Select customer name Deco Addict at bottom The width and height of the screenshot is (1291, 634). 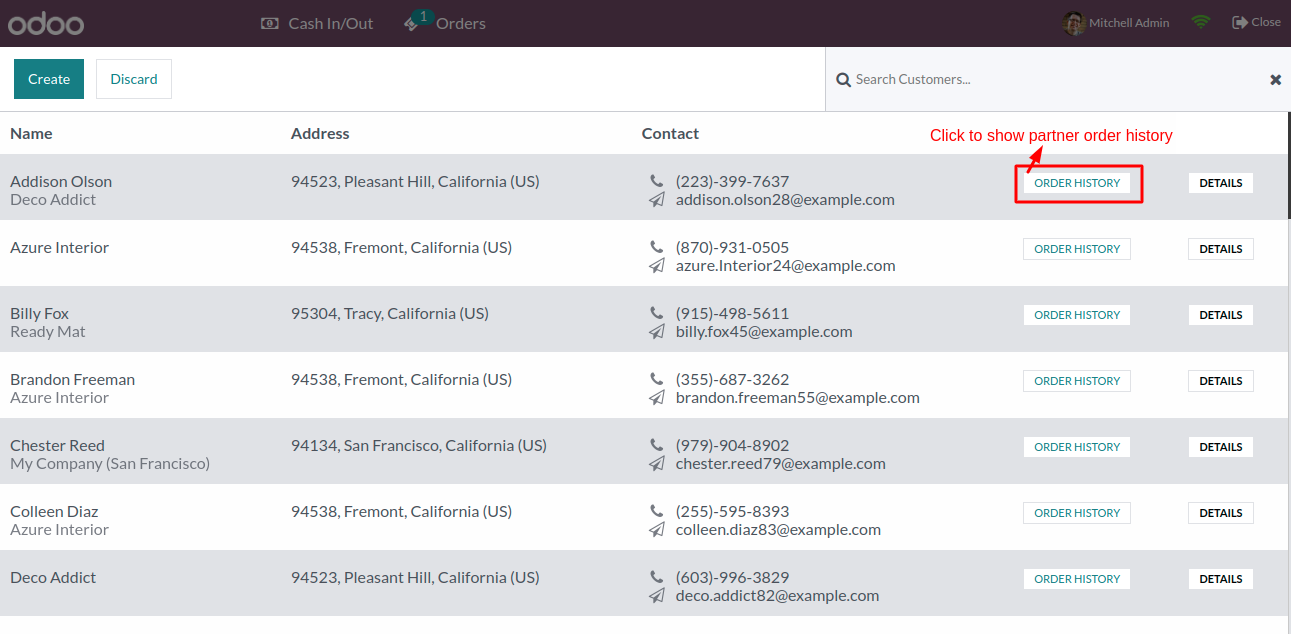[53, 577]
